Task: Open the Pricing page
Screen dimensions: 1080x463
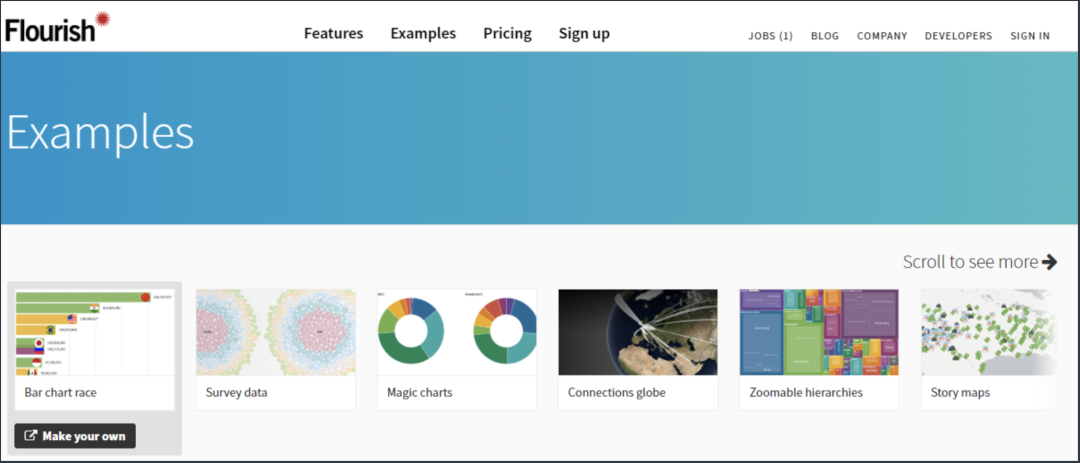Action: [x=507, y=33]
